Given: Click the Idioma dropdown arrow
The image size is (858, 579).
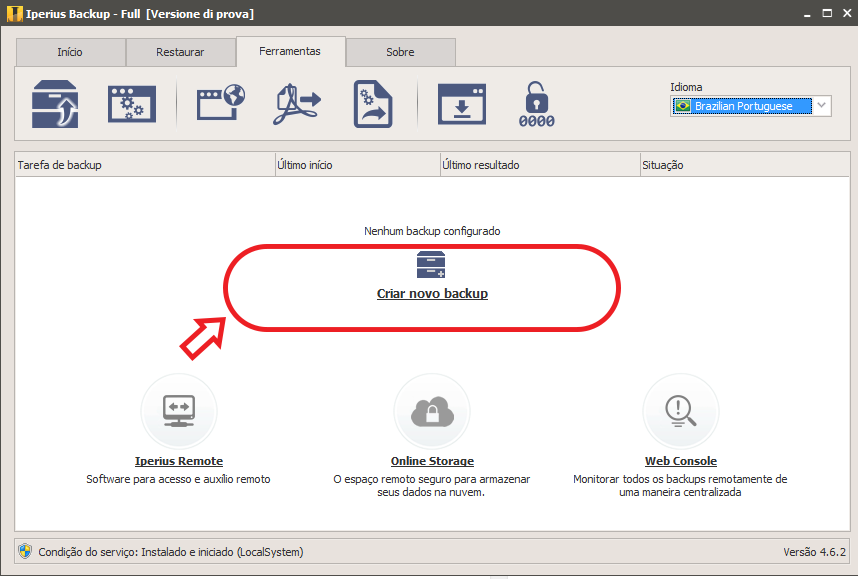Looking at the screenshot, I should pos(821,106).
